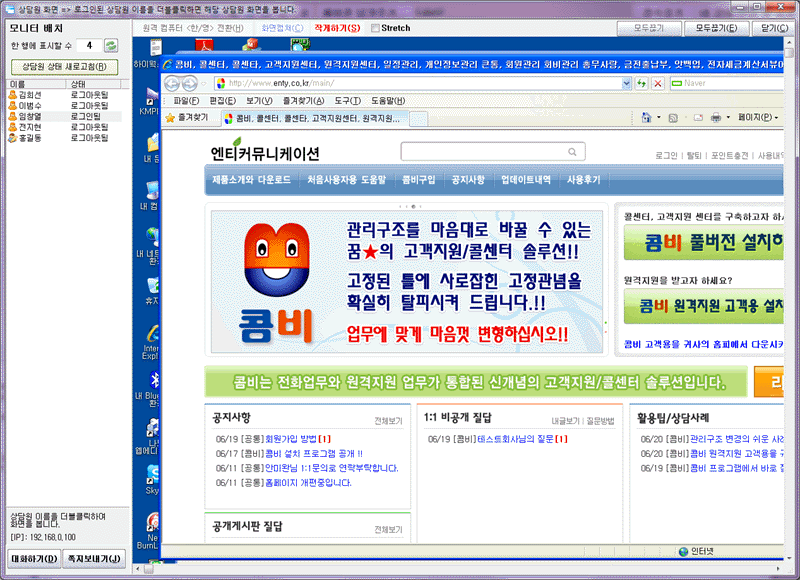Open the 파일(F) menu in browser
The image size is (800, 580).
point(187,101)
